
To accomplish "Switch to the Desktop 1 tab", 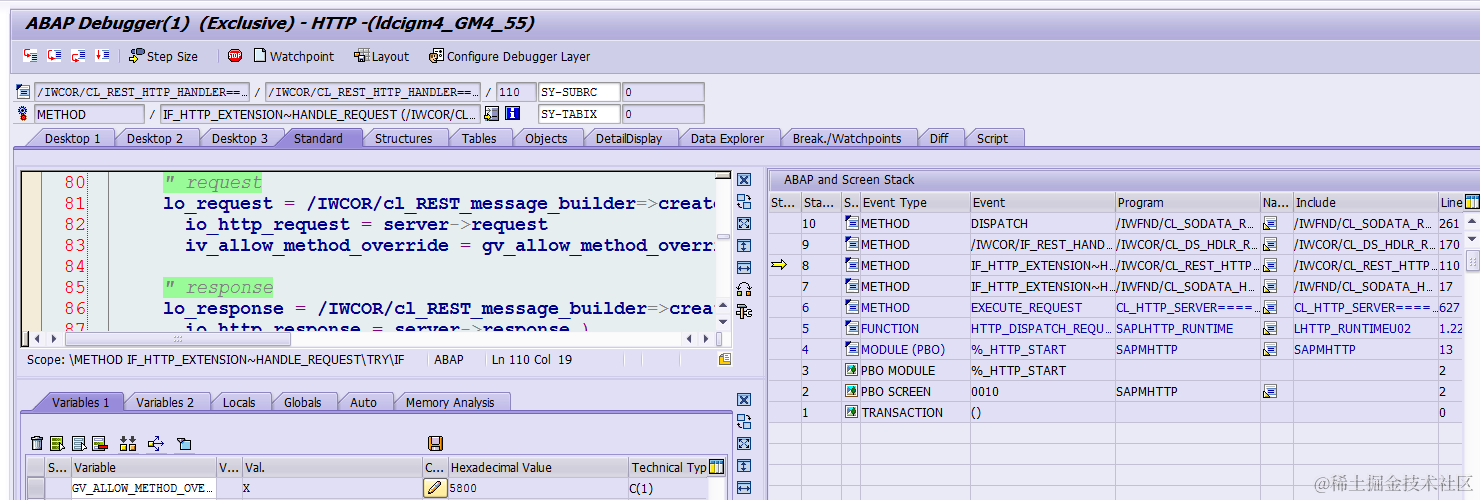I will click(72, 138).
